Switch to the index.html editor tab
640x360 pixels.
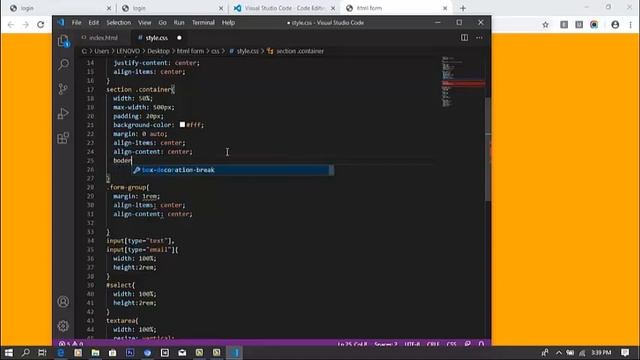click(x=102, y=38)
